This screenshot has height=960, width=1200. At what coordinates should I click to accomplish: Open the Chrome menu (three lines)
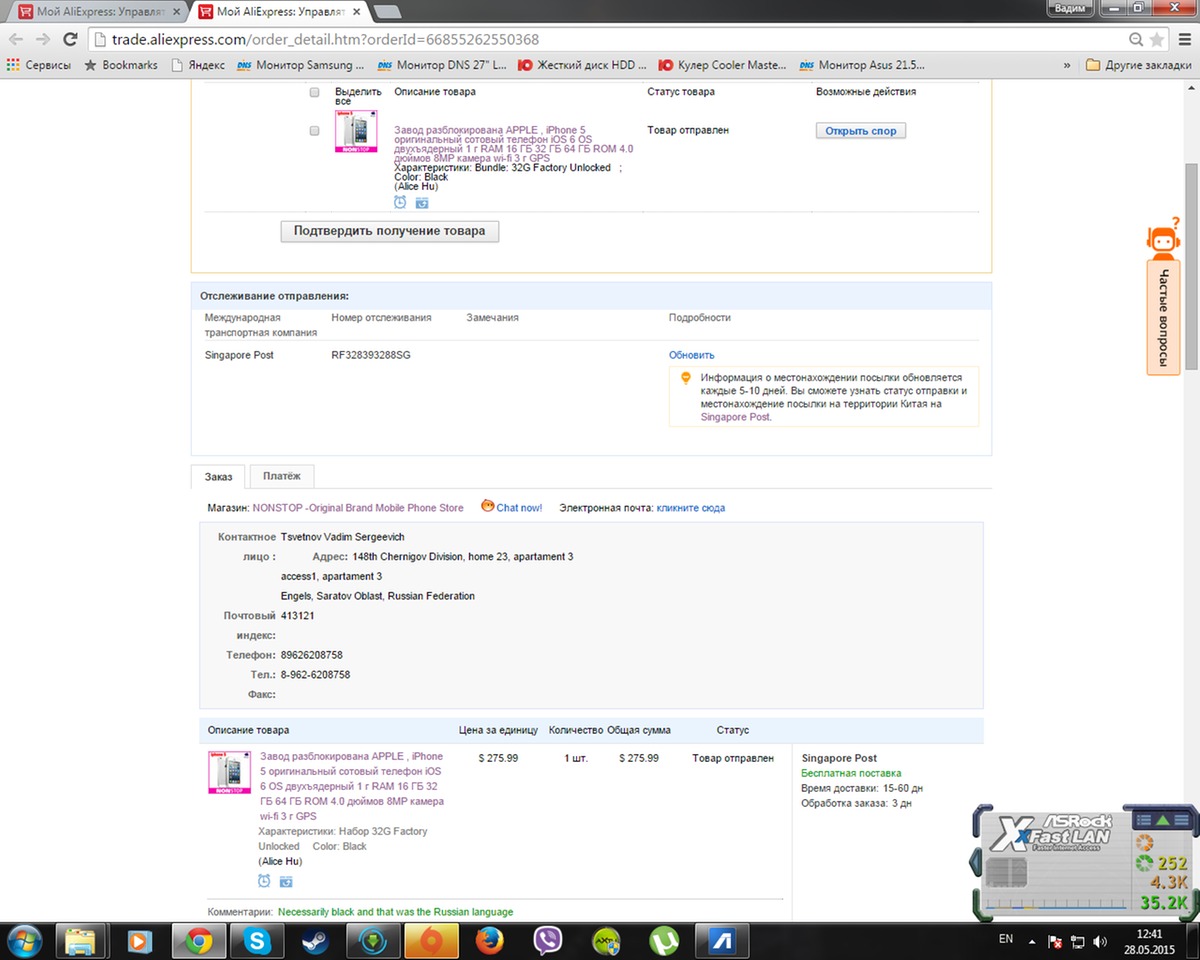click(1183, 40)
